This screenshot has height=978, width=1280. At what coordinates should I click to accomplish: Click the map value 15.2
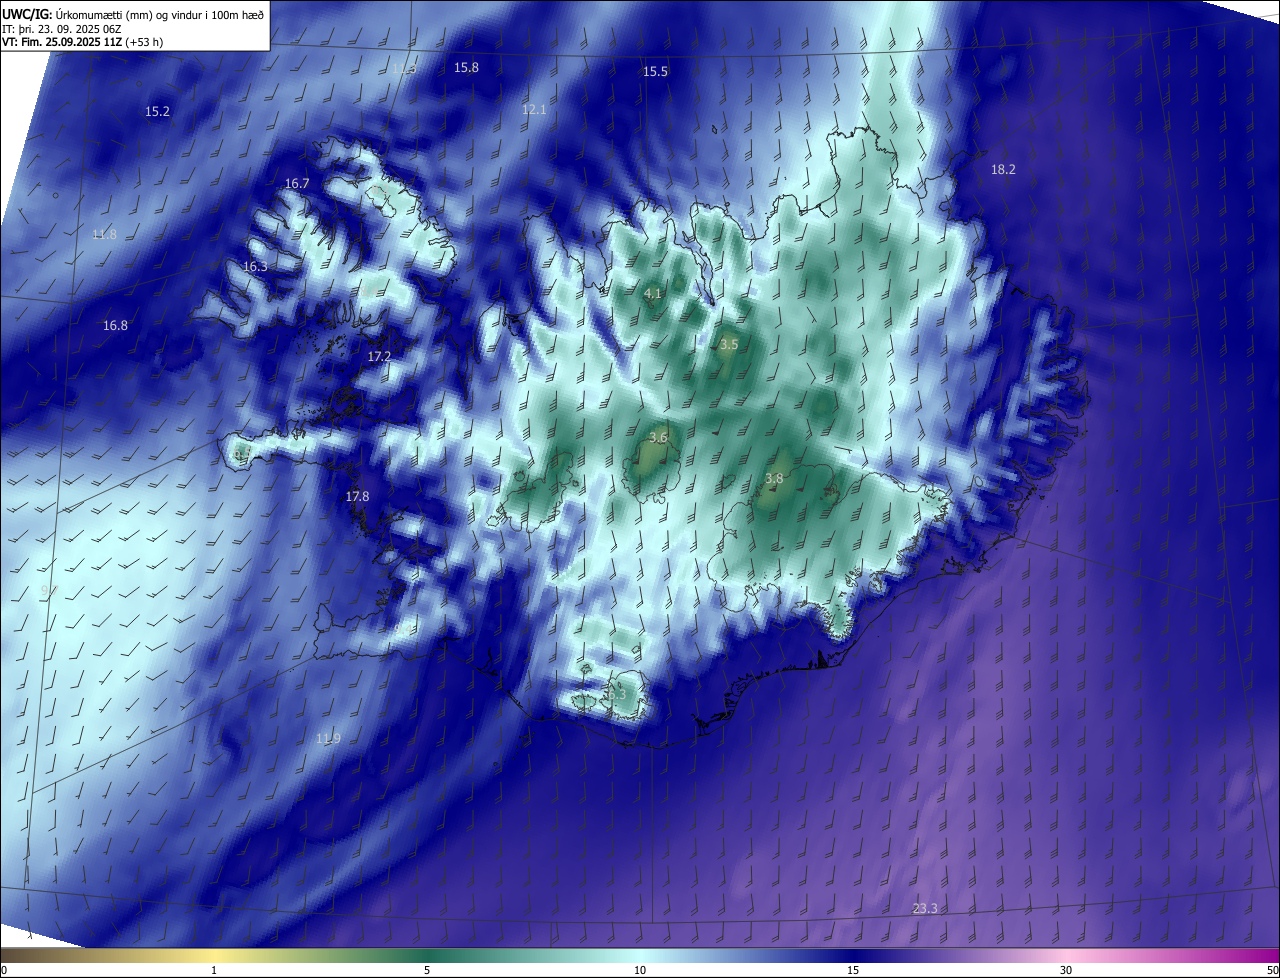click(158, 112)
